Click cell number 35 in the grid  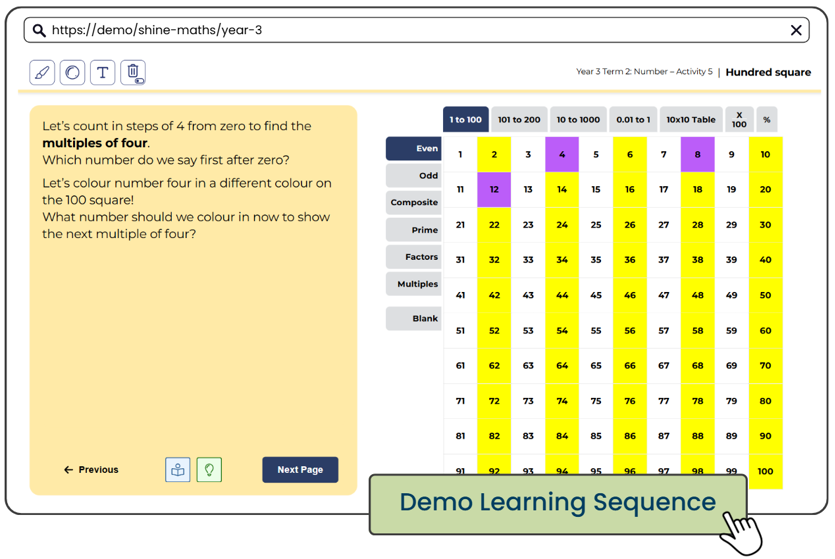[596, 260]
